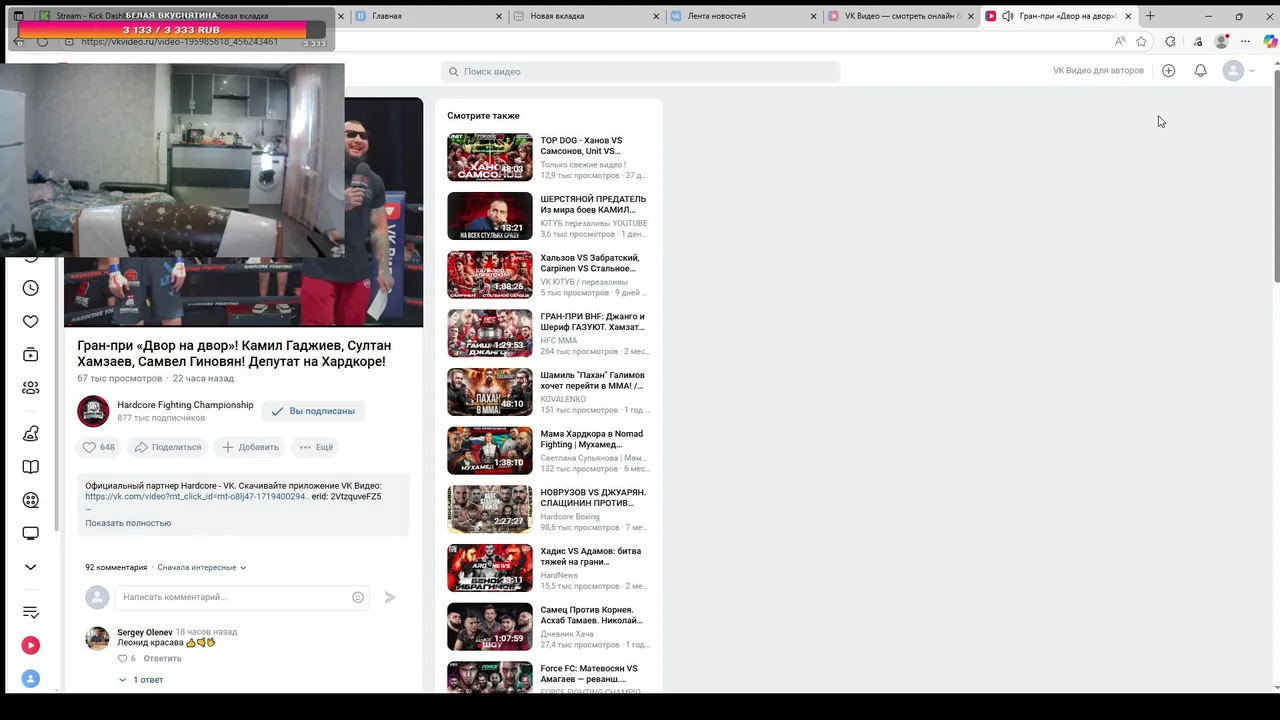Open the read aloud icon in address bar
The height and width of the screenshot is (720, 1280).
1120,41
